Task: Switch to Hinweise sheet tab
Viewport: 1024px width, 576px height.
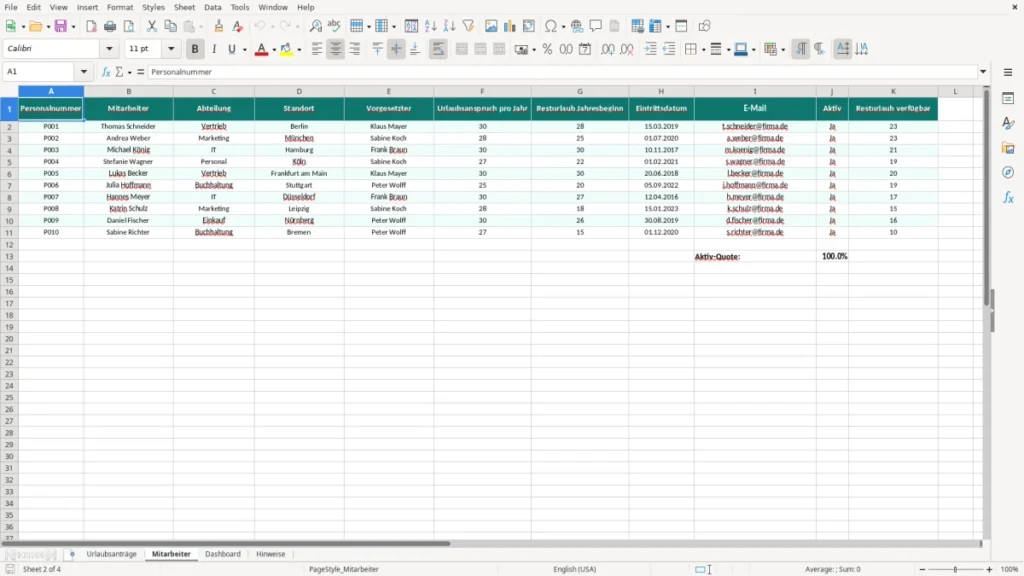Action: pyautogui.click(x=270, y=554)
